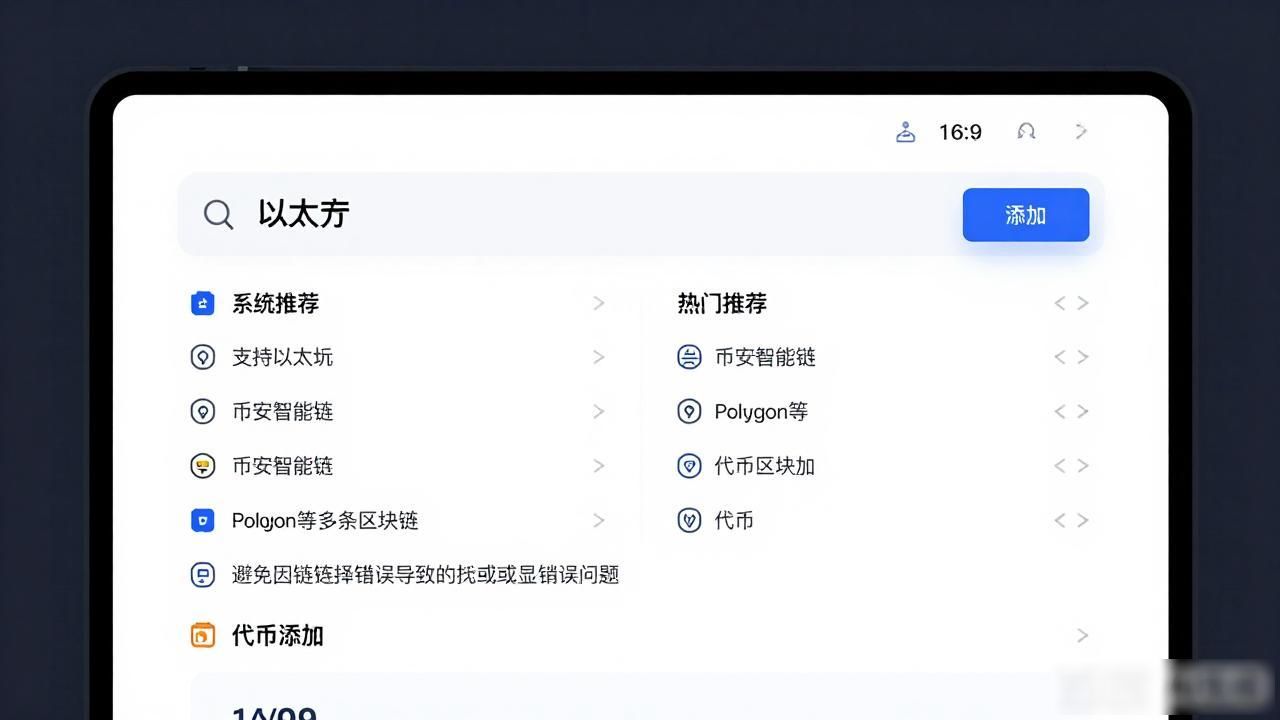
Task: Click the icon of the row labeled only 代币
Action: point(689,520)
